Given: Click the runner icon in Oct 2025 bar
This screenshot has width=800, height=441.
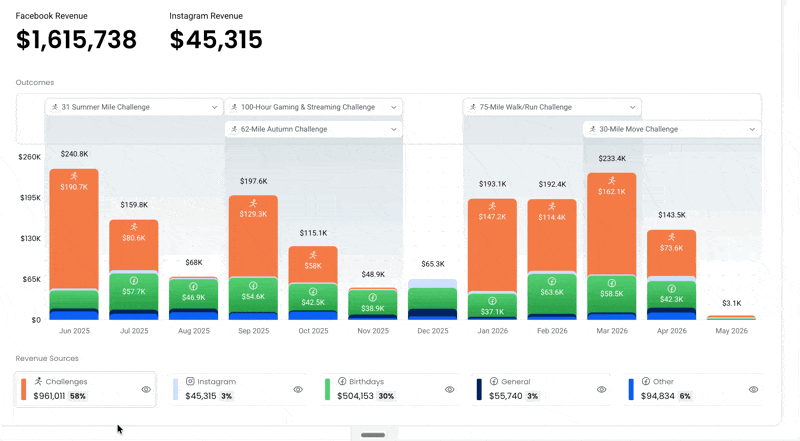Looking at the screenshot, I should (313, 255).
